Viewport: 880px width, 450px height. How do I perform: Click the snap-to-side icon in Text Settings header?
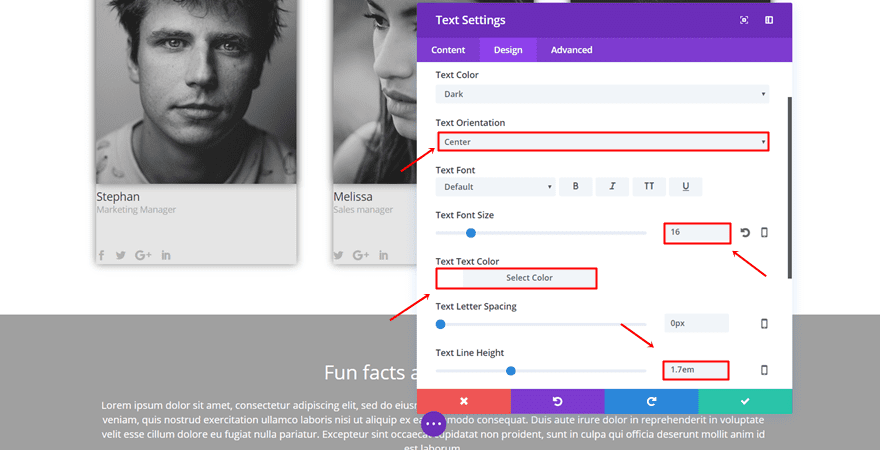(x=769, y=20)
